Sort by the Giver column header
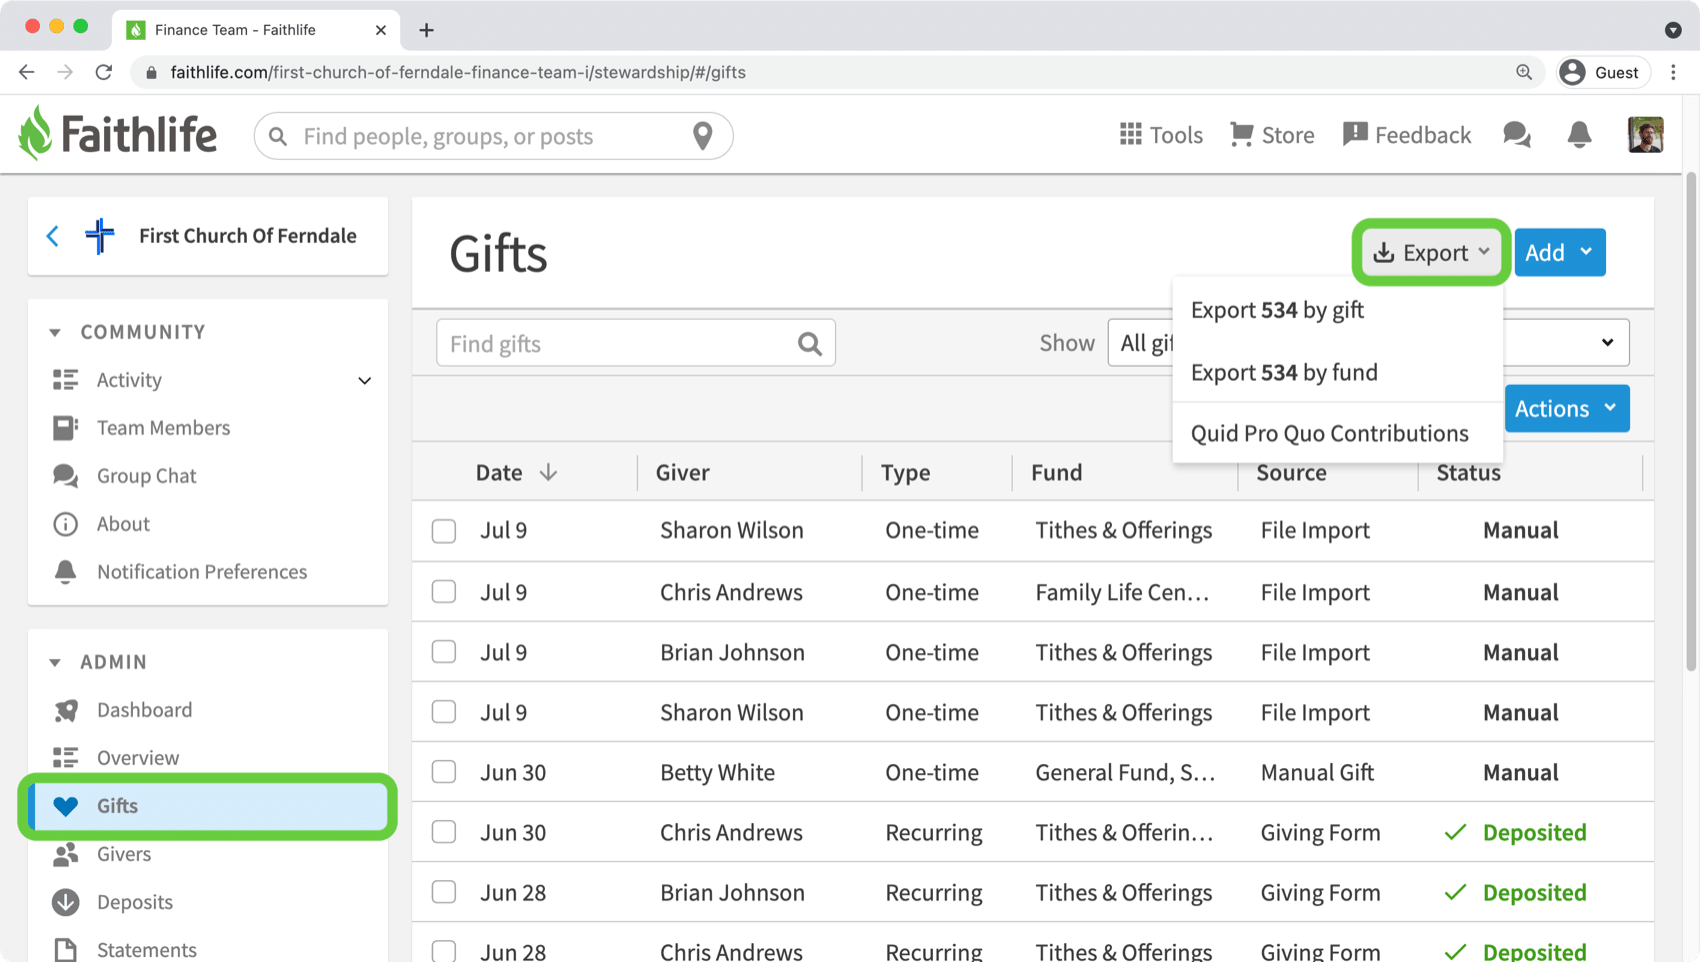Viewport: 1700px width, 962px height. [x=682, y=472]
